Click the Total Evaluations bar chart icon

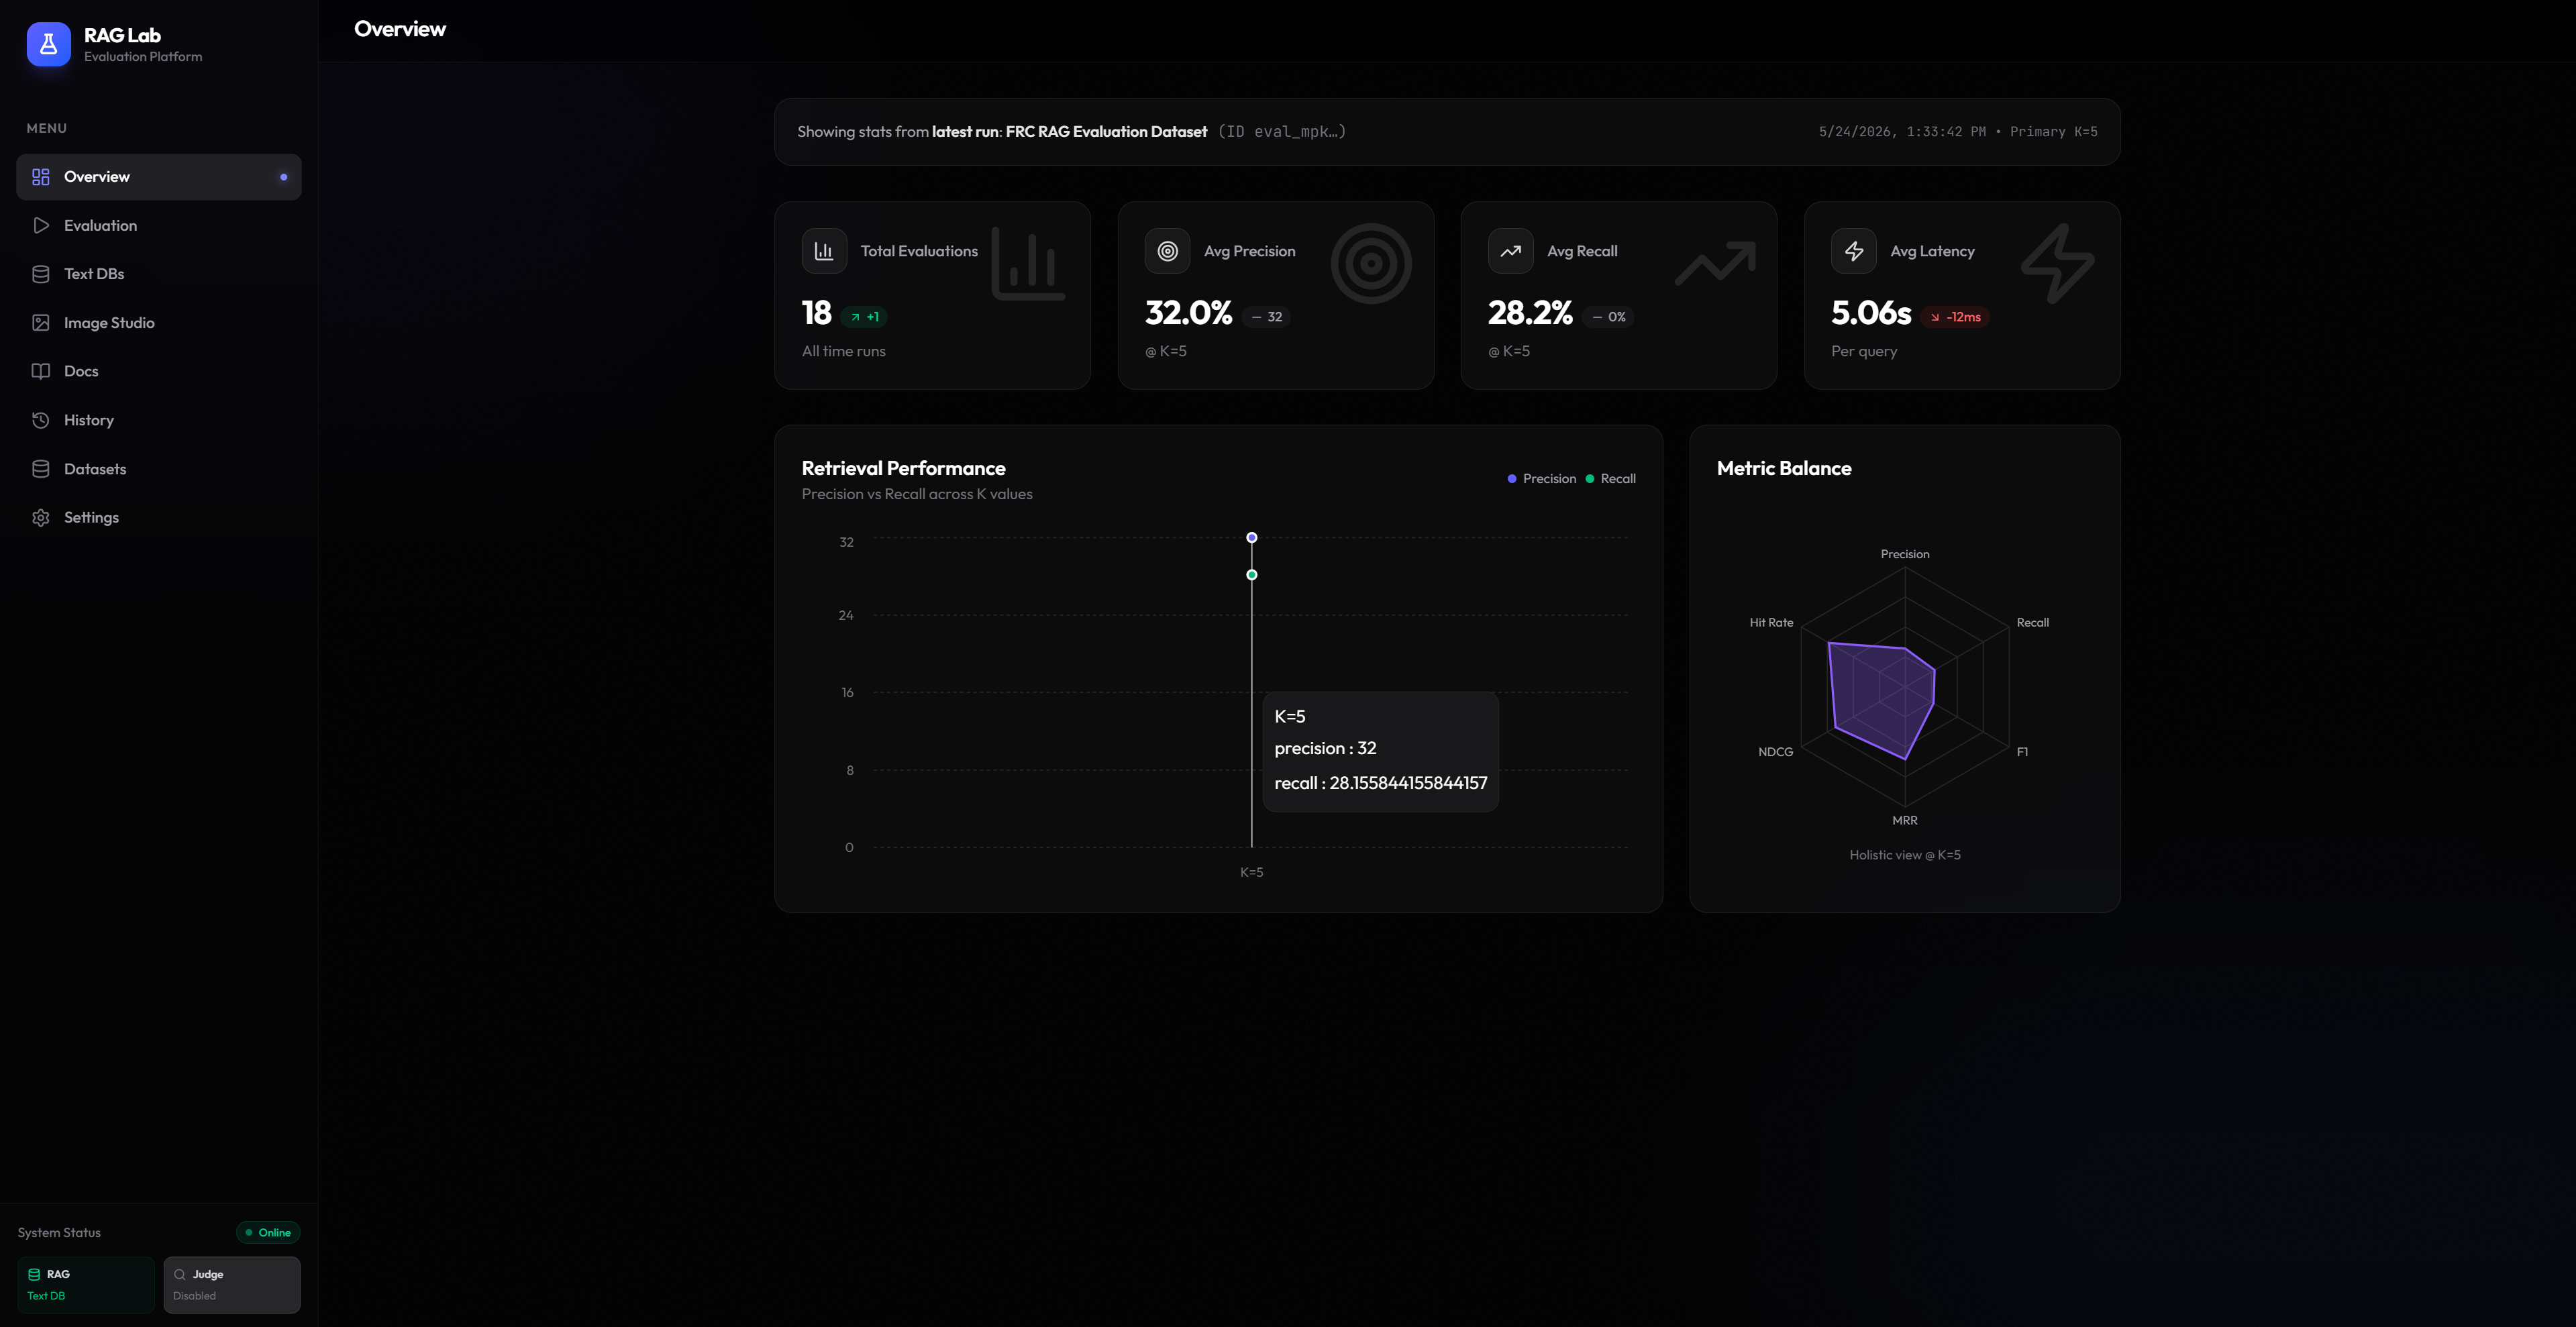coord(824,251)
